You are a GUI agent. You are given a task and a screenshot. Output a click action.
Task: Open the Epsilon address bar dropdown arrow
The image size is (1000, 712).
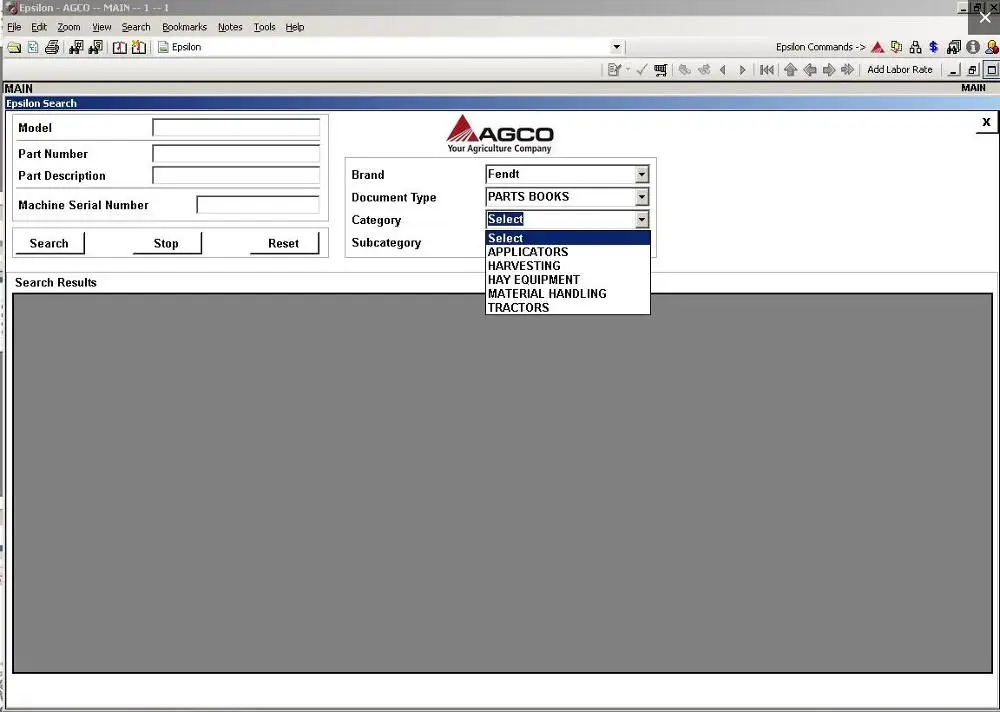tap(616, 47)
